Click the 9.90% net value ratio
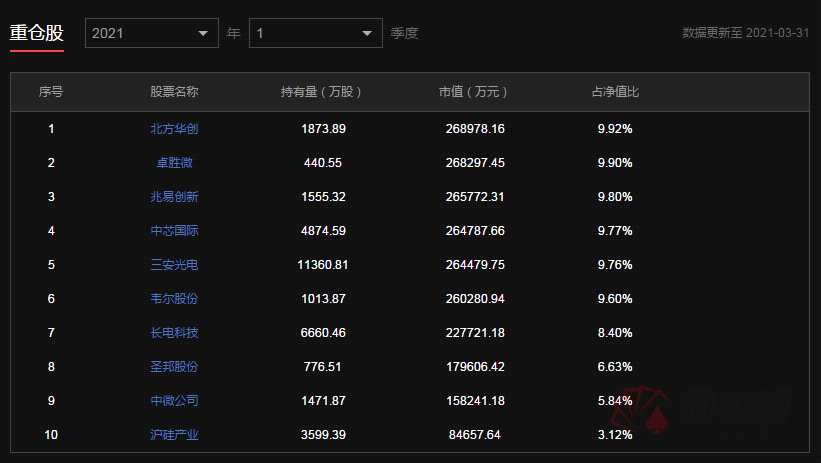Screen dimensions: 821x463 (x=615, y=163)
